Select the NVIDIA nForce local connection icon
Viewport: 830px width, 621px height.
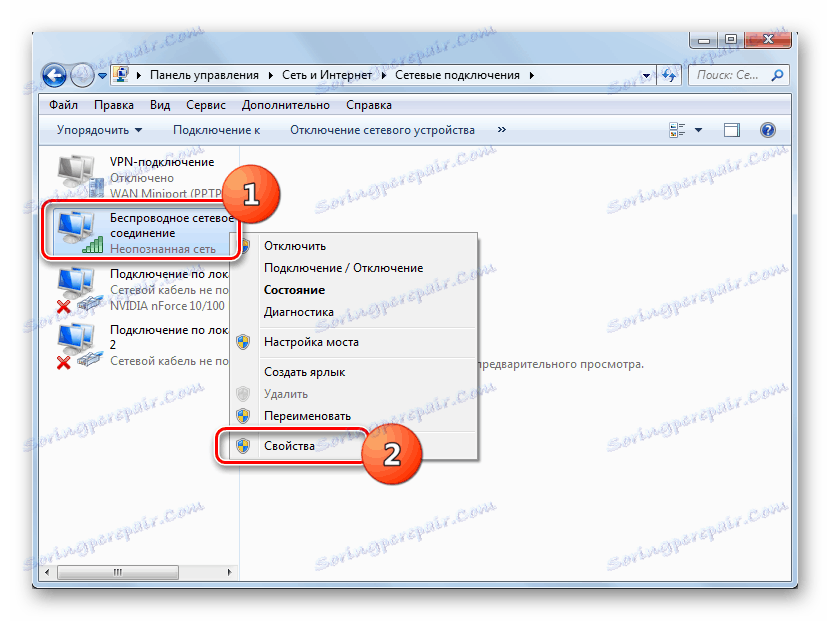click(75, 283)
